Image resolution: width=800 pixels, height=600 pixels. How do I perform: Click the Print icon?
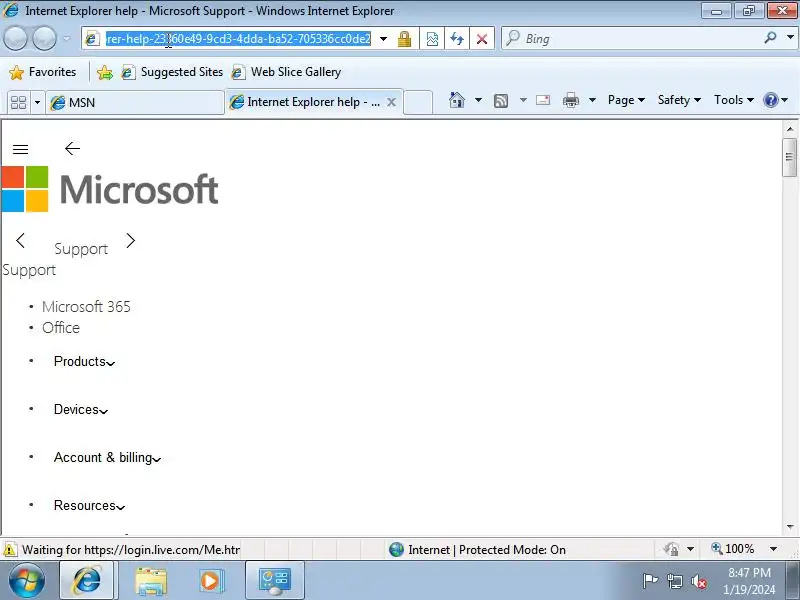tap(571, 101)
